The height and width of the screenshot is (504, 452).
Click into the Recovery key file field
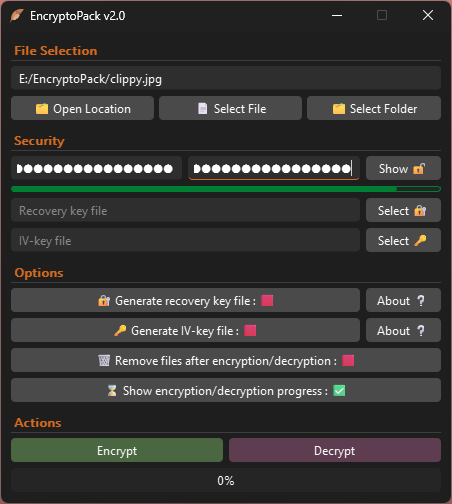pos(185,210)
